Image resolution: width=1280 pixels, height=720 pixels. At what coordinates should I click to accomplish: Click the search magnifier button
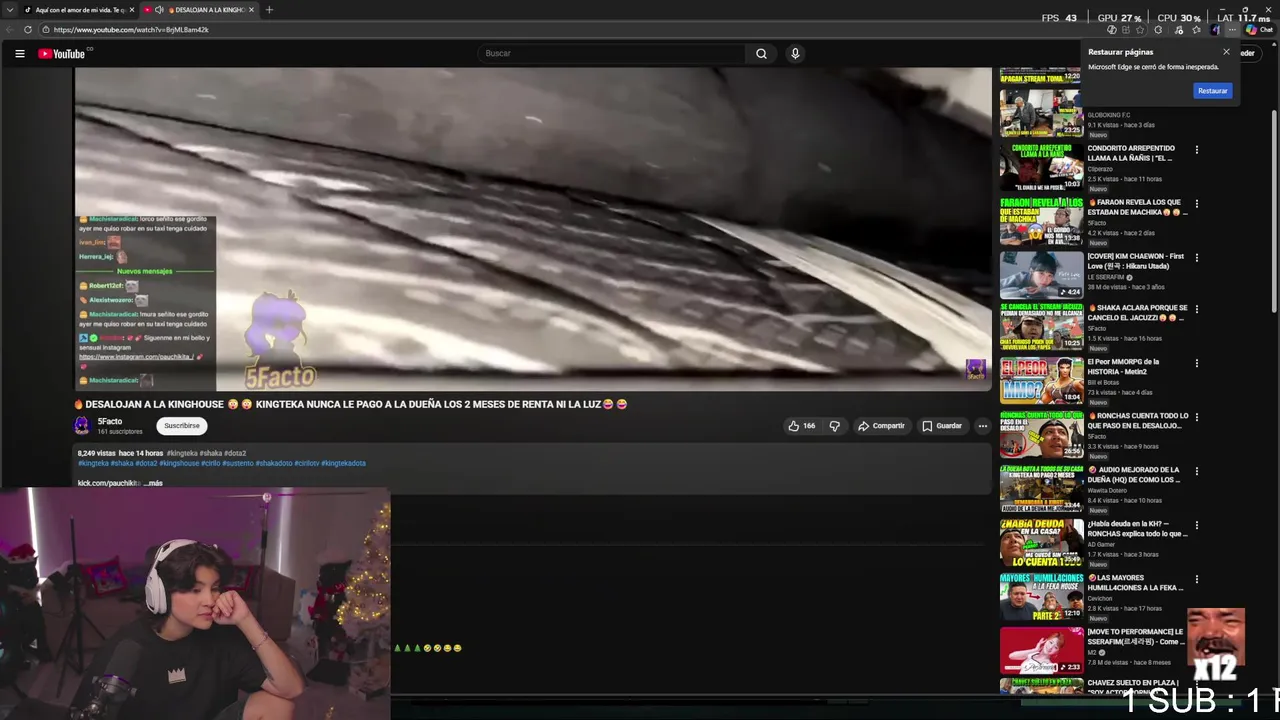(x=761, y=54)
